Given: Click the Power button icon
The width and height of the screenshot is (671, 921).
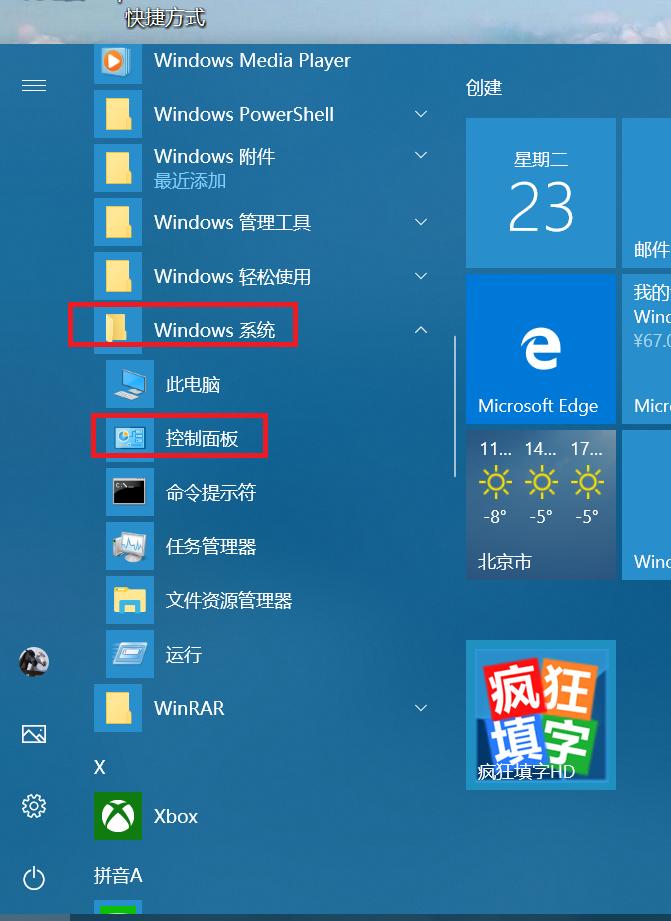Looking at the screenshot, I should pyautogui.click(x=33, y=879).
